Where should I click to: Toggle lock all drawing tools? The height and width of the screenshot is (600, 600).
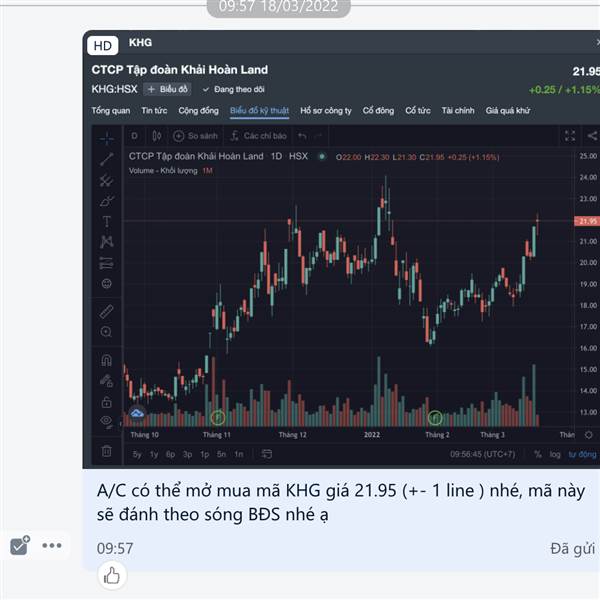107,402
